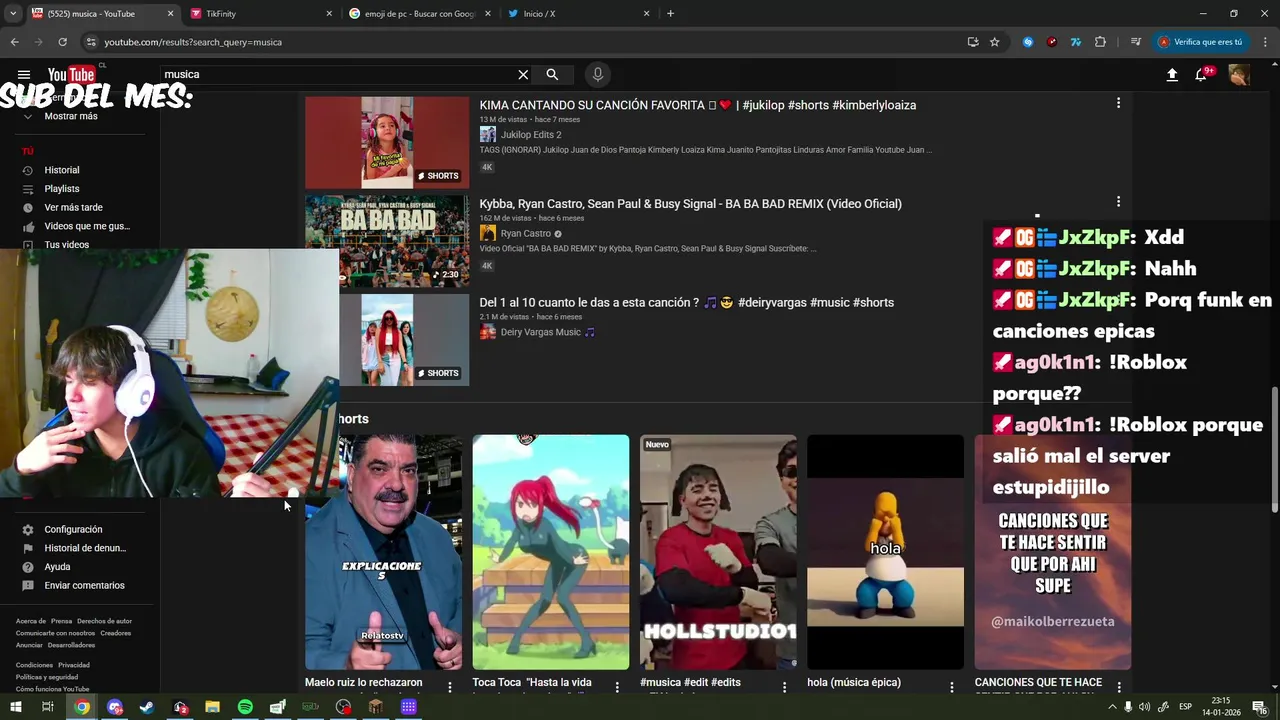Open Chrome media controls icon
The height and width of the screenshot is (720, 1280).
click(x=1136, y=42)
